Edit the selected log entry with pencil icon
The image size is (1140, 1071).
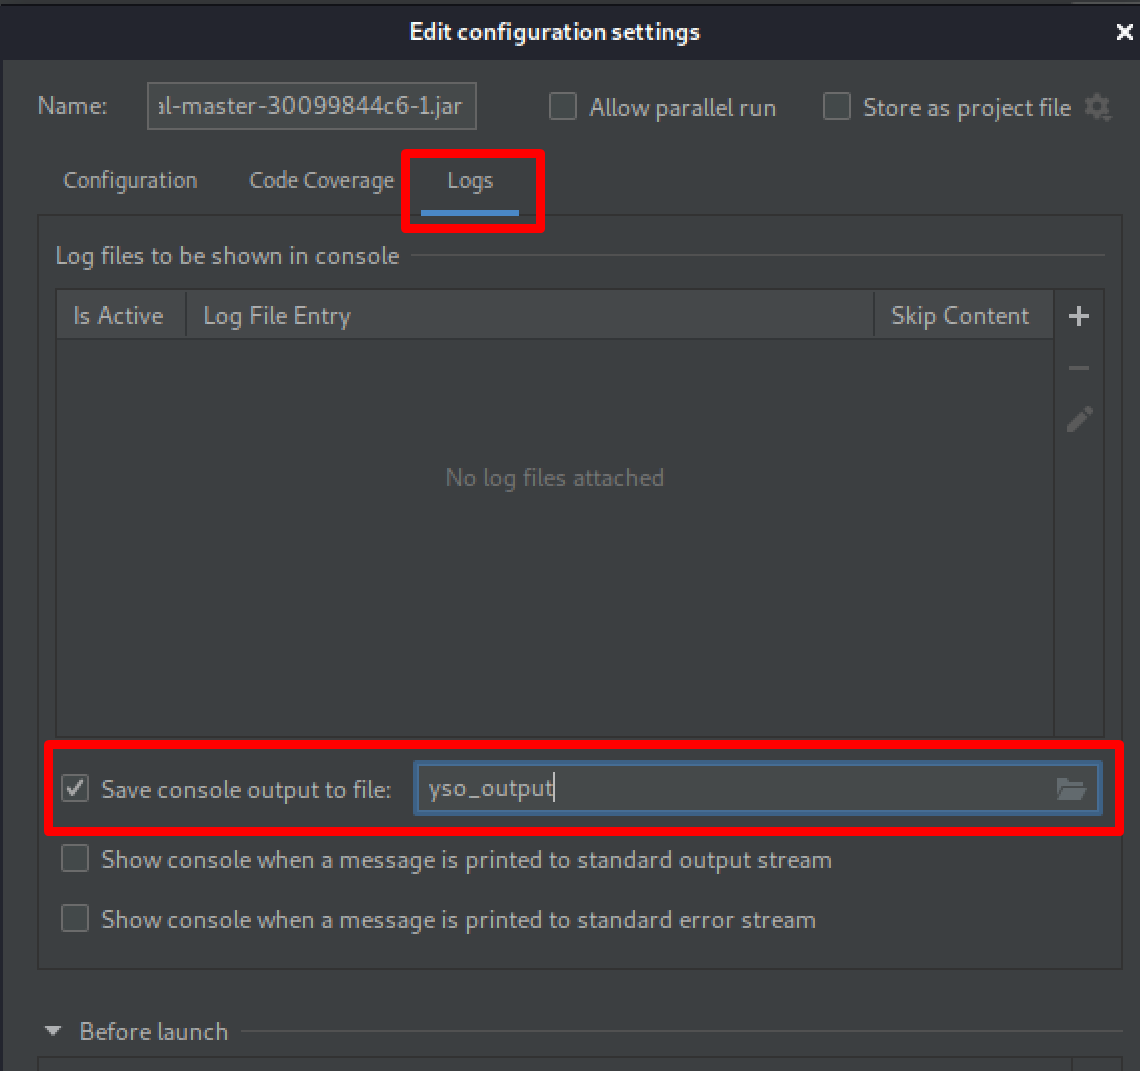pos(1078,419)
